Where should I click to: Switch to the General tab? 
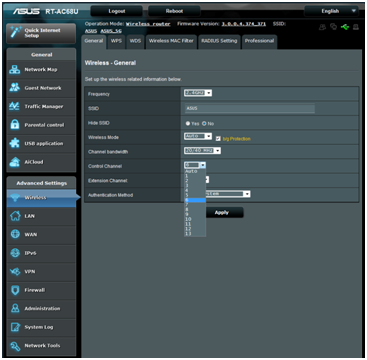(x=94, y=41)
